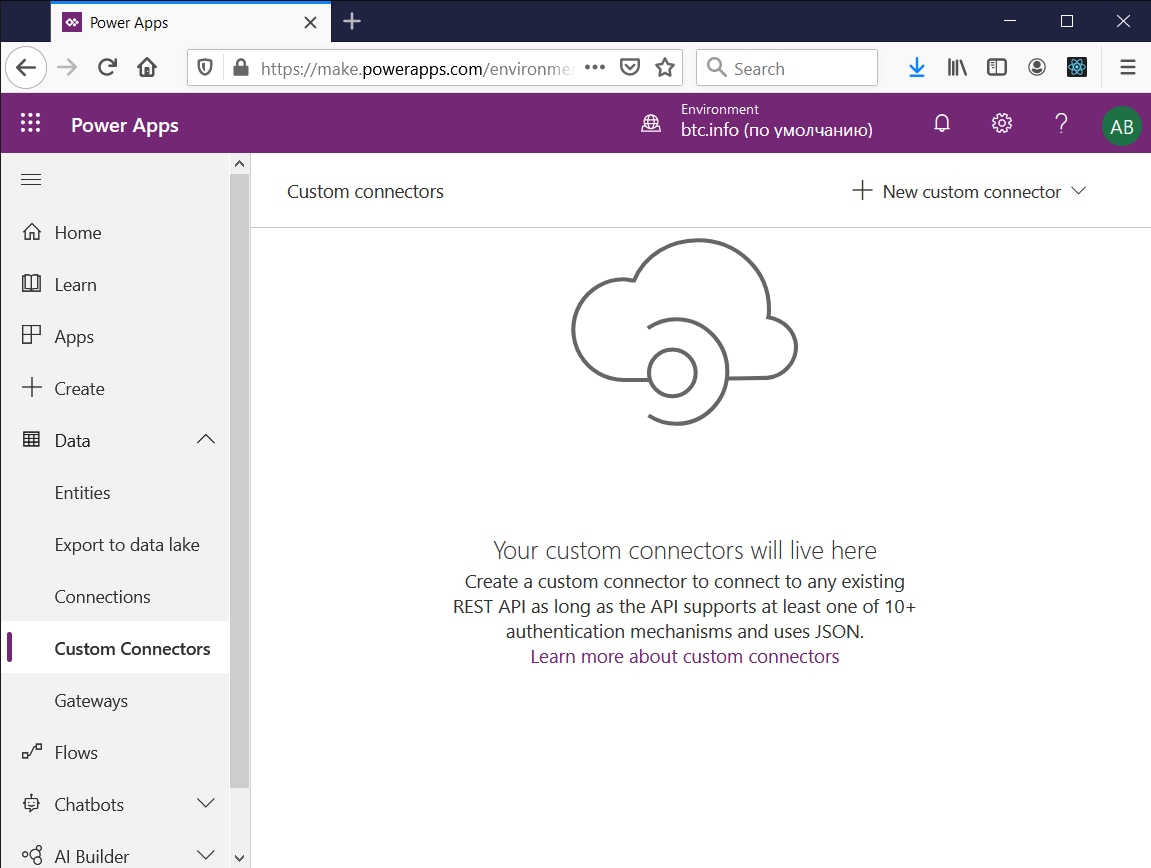Click the sidebar scrollbar down arrow
This screenshot has width=1151, height=868.
coord(239,858)
